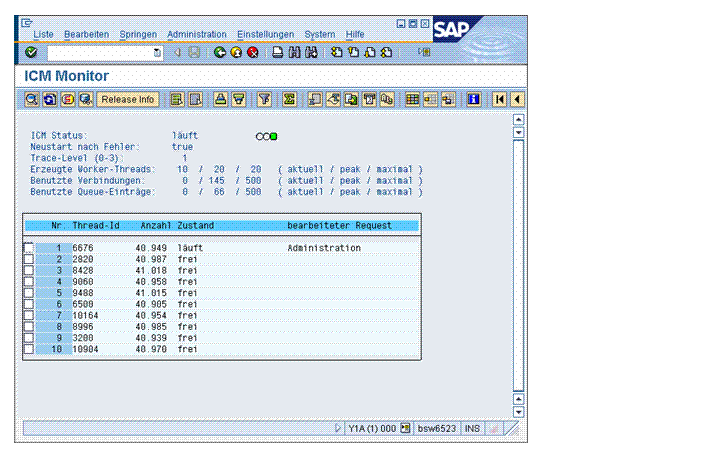Click the "bsw6523" server name in status bar
Viewport: 720px width, 455px height.
[x=436, y=428]
